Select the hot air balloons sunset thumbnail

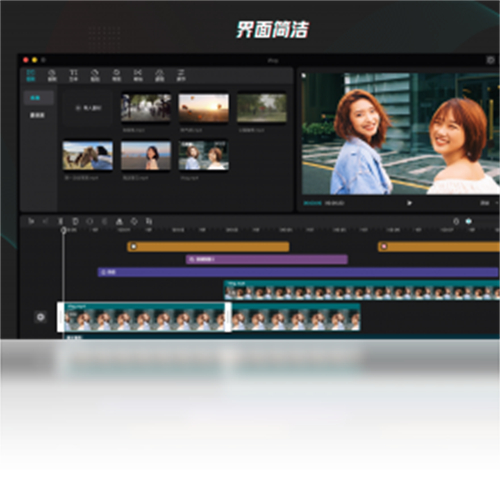[x=204, y=108]
